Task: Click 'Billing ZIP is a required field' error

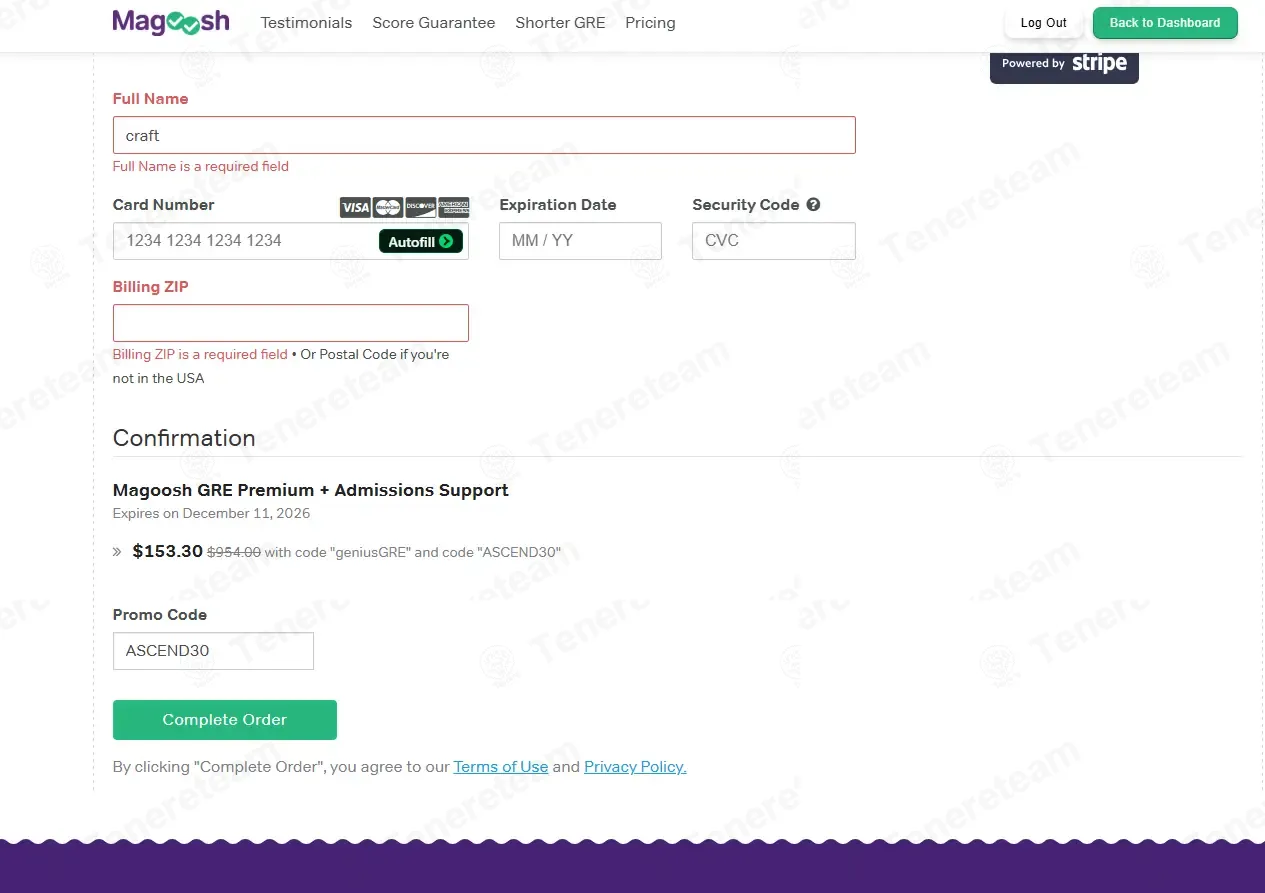Action: point(200,355)
